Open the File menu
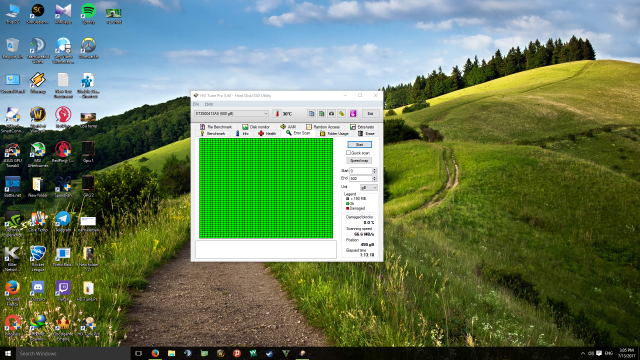 196,104
